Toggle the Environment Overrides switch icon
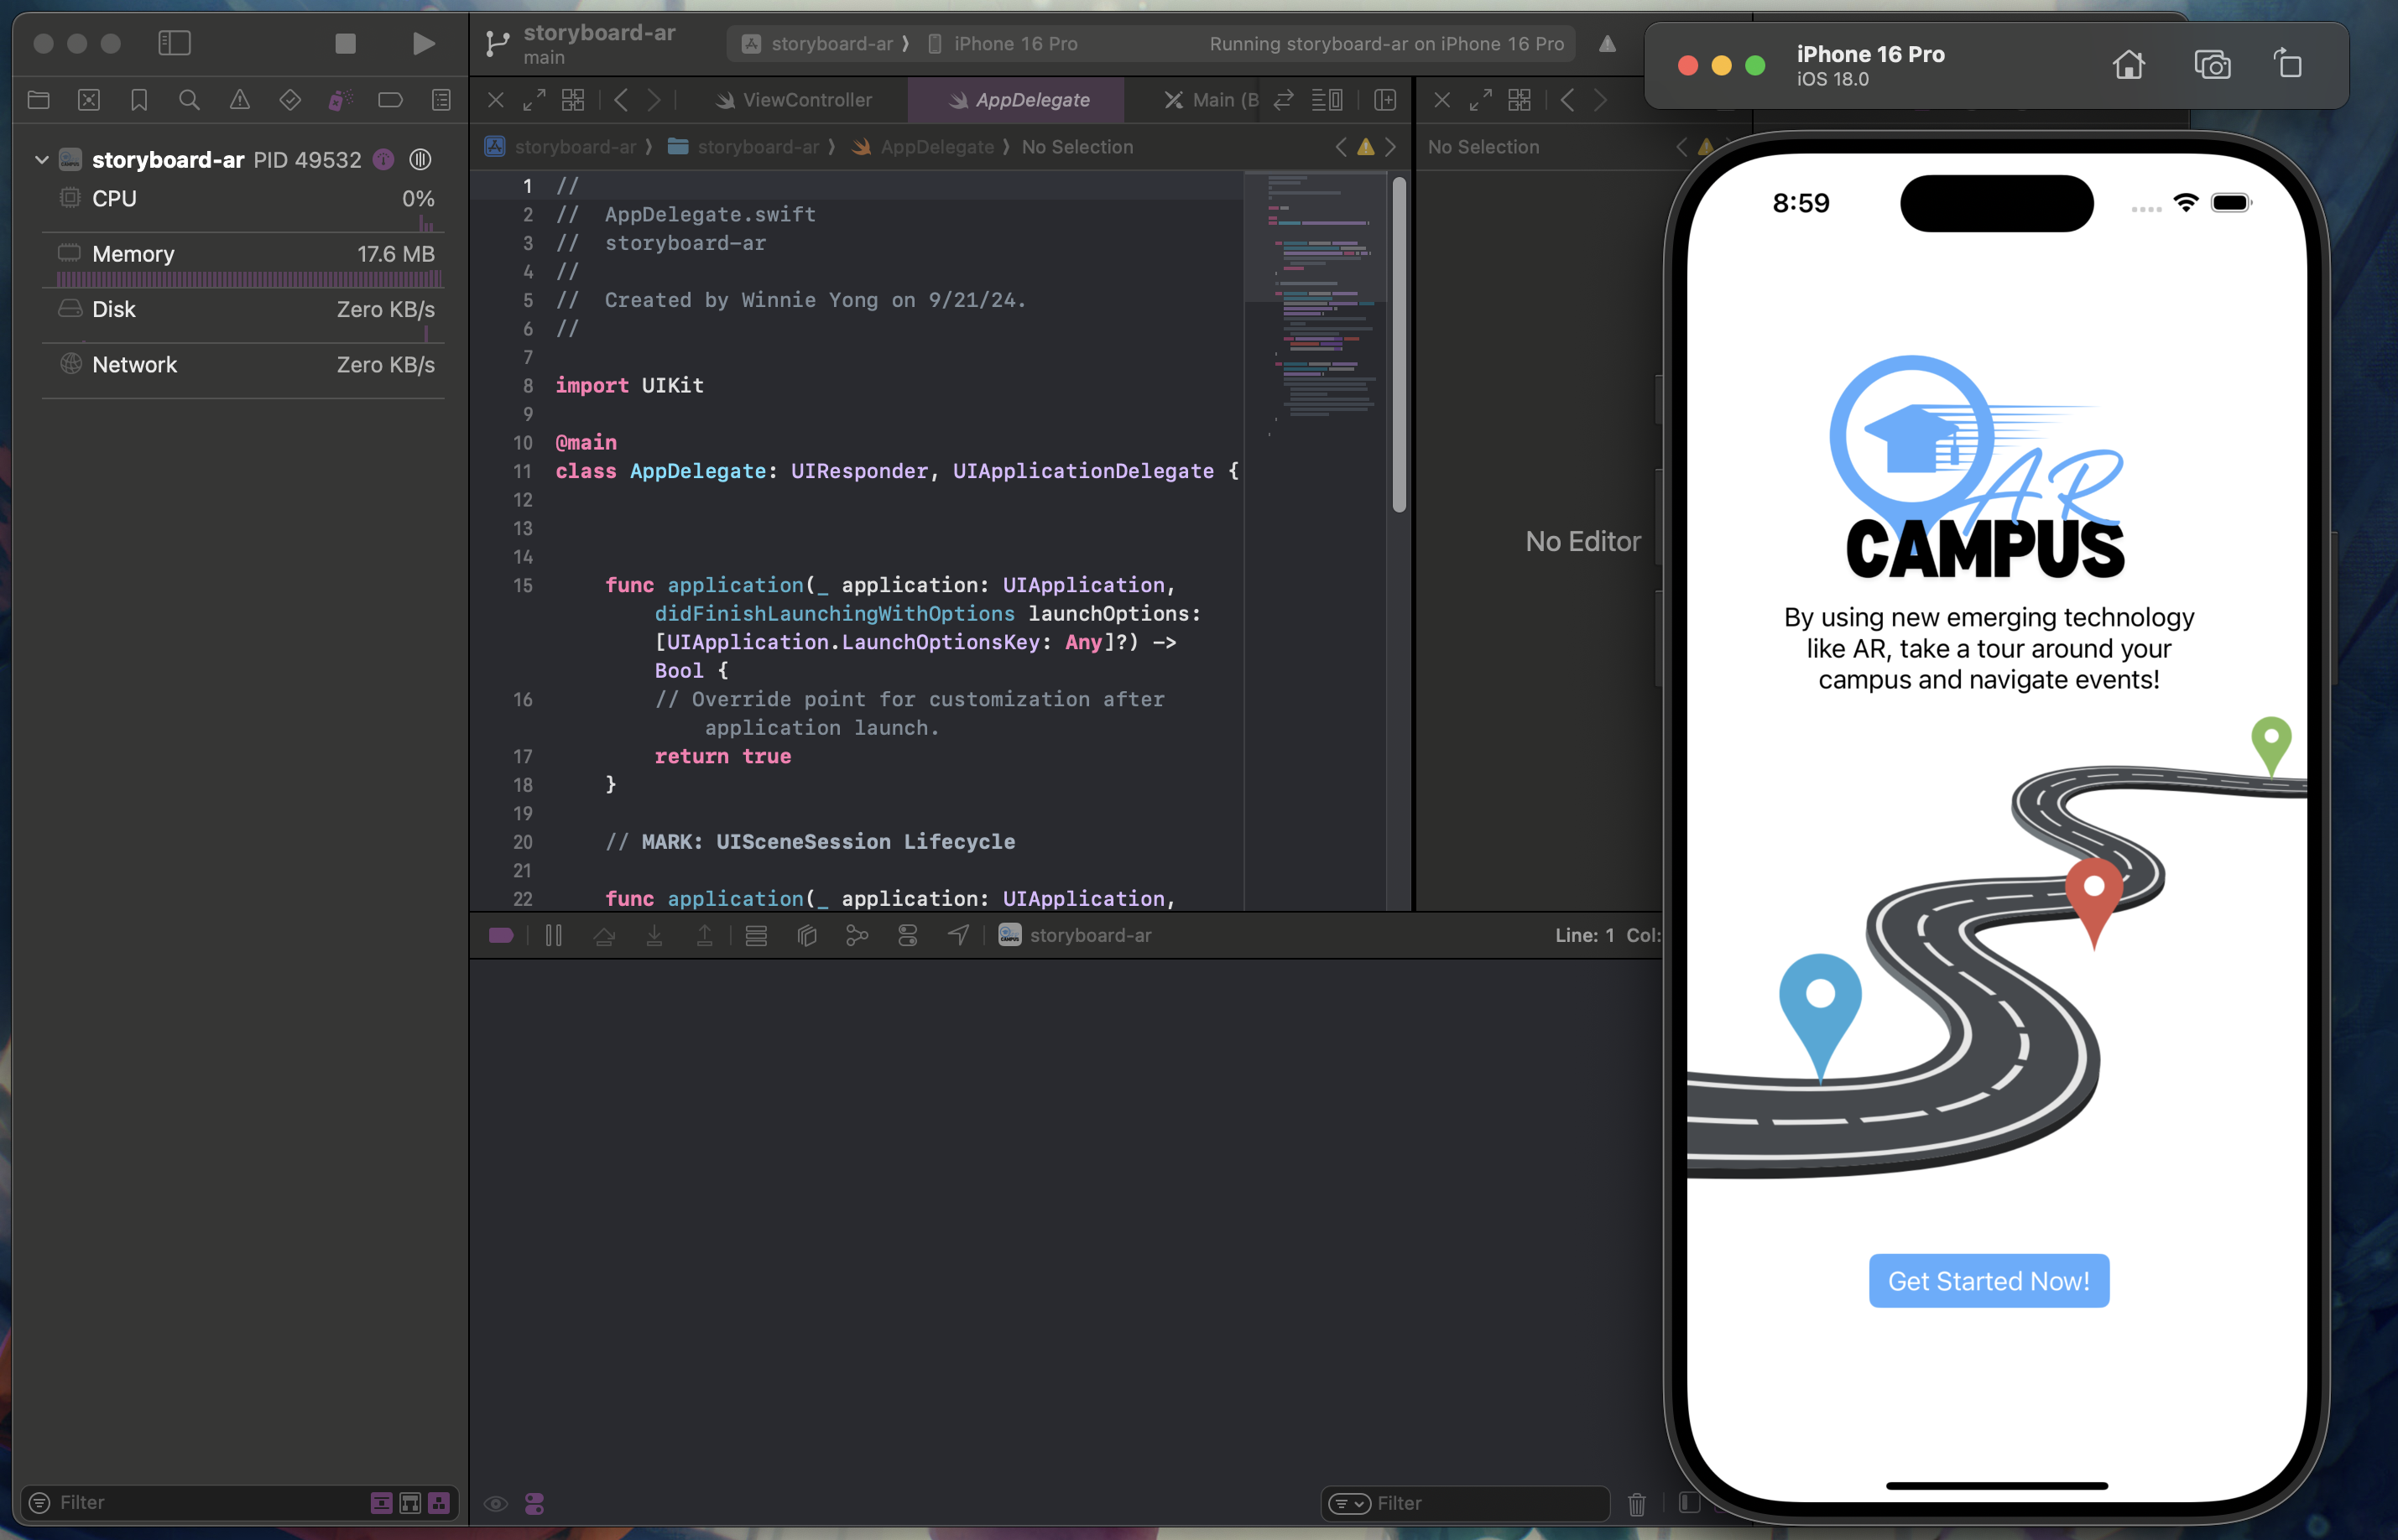 pyautogui.click(x=908, y=935)
